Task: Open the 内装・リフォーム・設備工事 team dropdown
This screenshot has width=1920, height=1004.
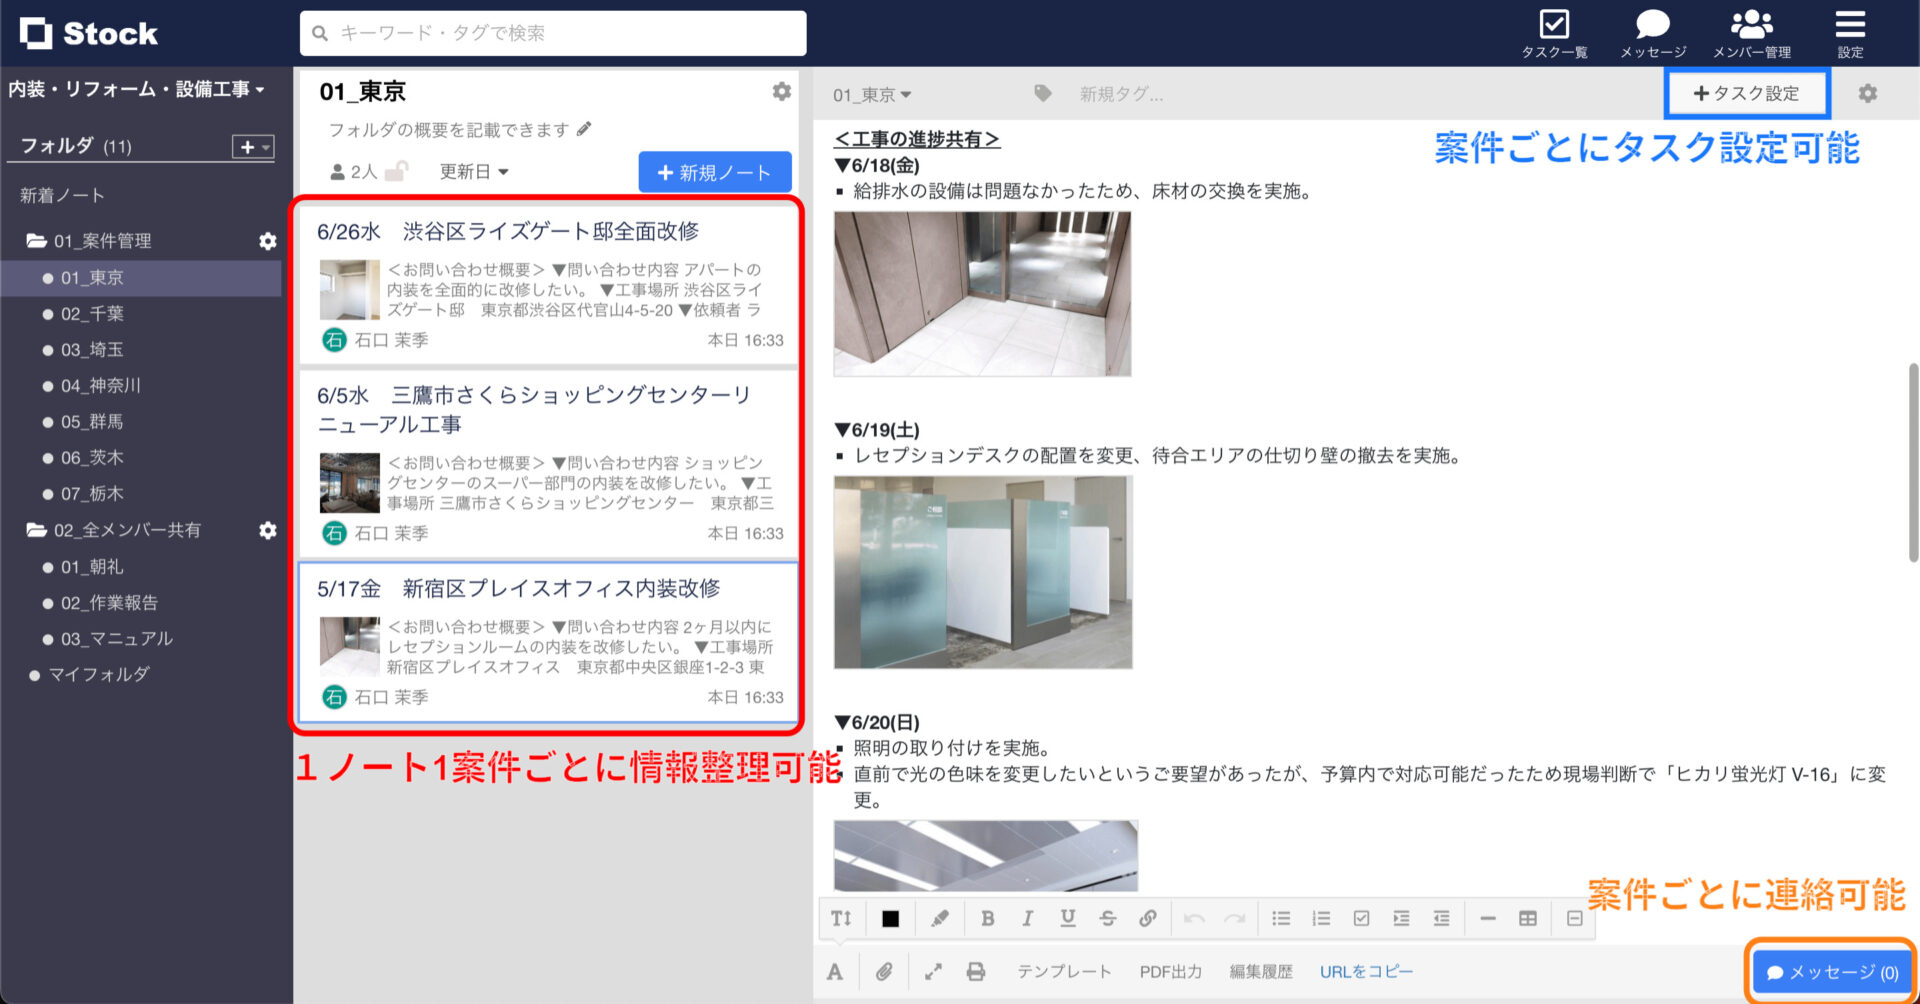Action: (137, 89)
